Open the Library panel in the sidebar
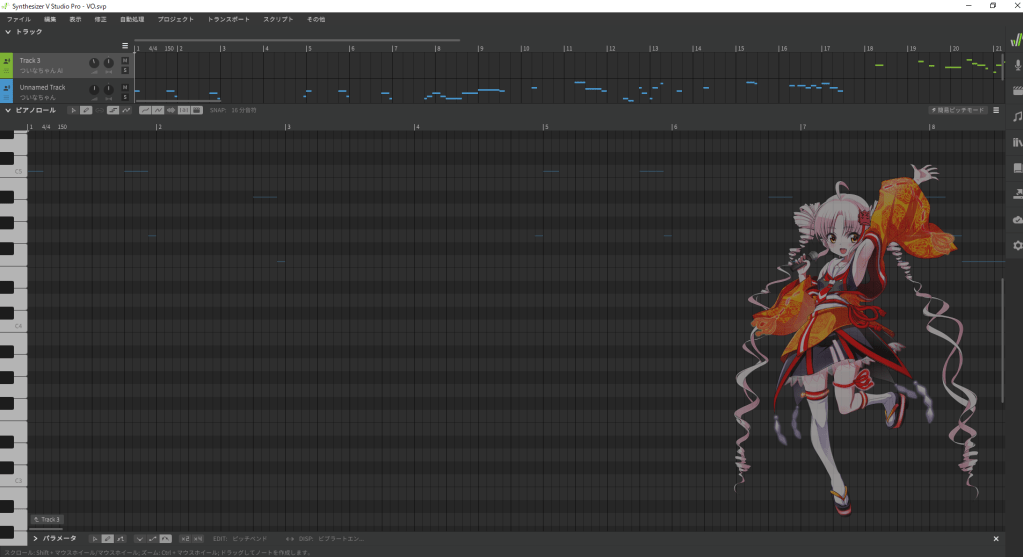Viewport: 1023px width, 557px height. click(1017, 143)
